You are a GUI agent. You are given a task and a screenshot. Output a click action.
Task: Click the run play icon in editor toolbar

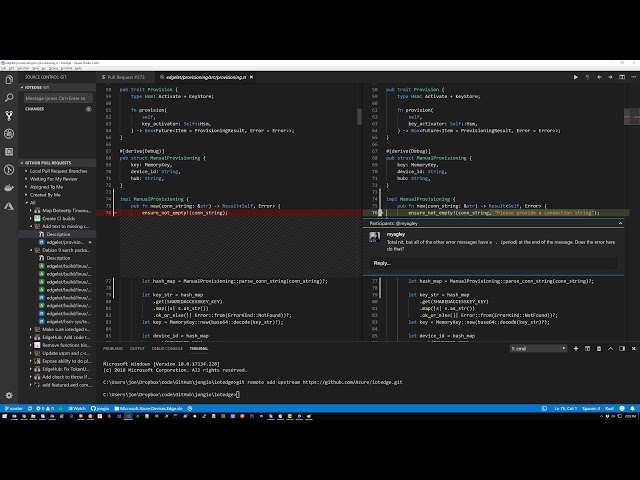pos(576,77)
